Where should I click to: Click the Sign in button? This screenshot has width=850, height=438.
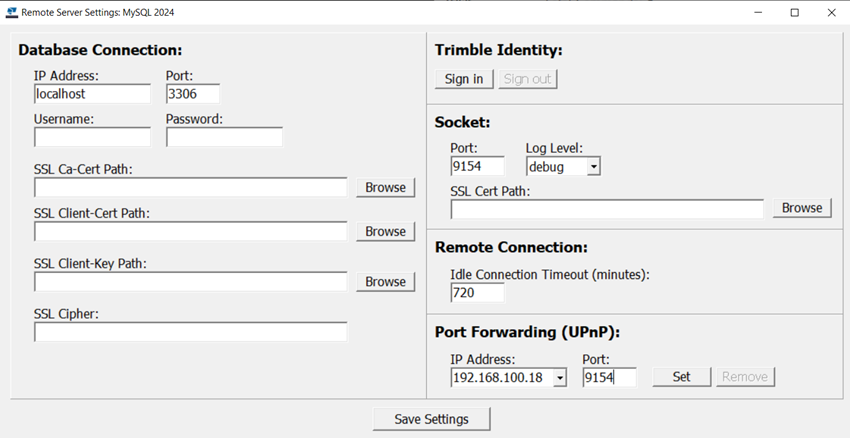(x=464, y=79)
